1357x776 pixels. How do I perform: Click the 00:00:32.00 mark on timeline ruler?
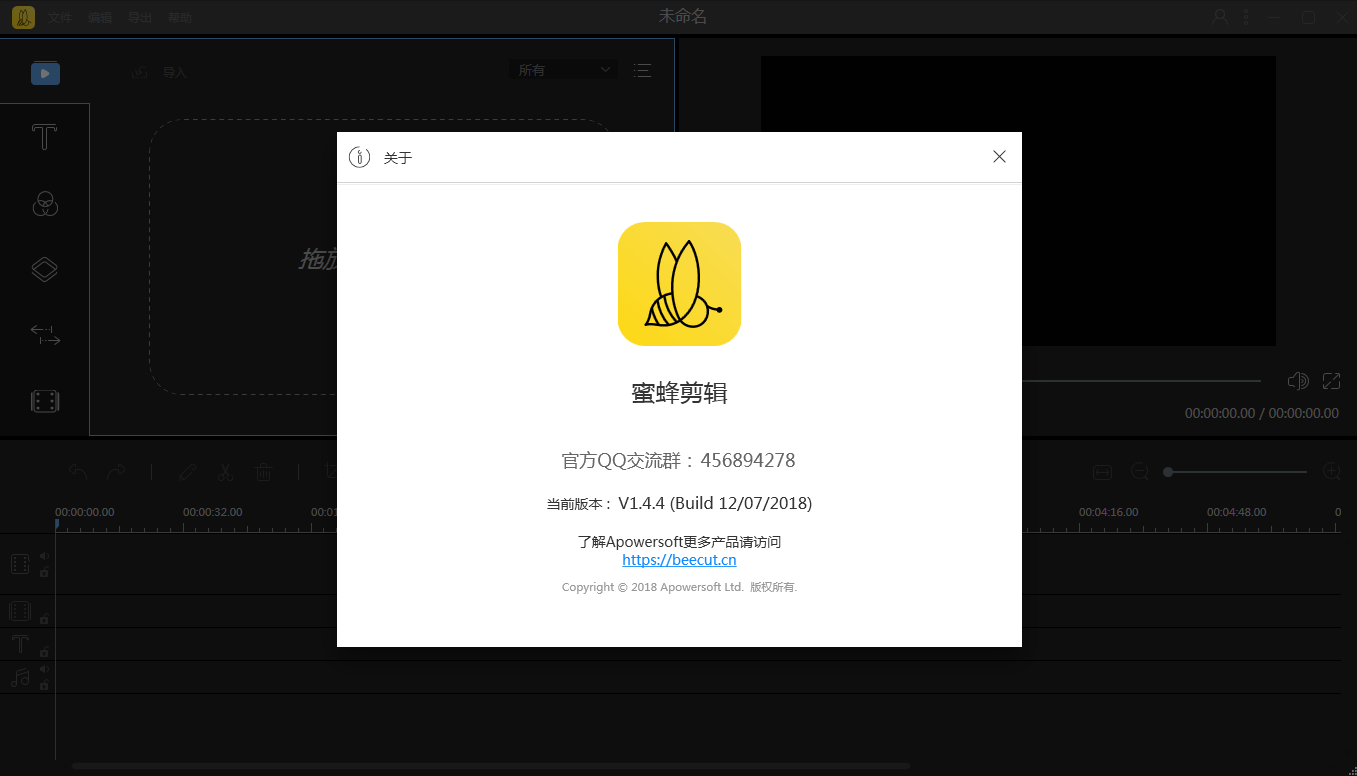point(212,512)
